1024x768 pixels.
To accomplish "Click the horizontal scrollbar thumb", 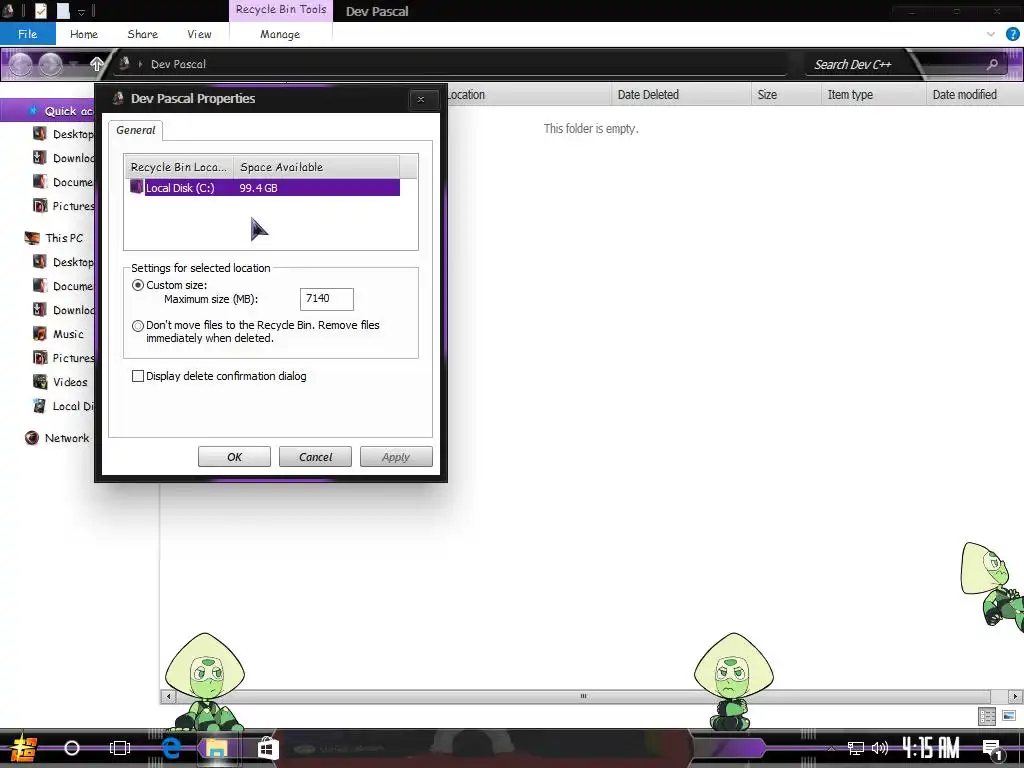I will (x=583, y=696).
